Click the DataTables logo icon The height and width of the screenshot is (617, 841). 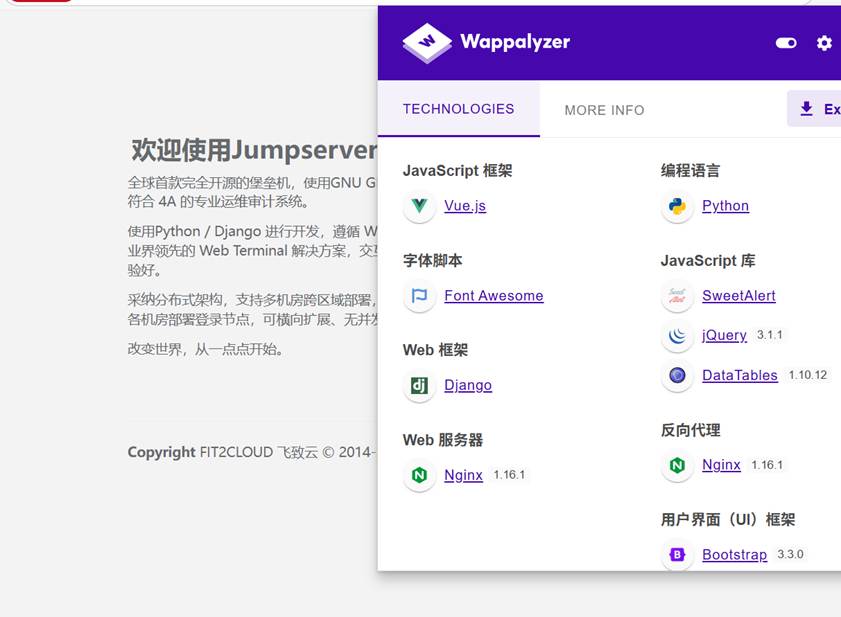(677, 375)
